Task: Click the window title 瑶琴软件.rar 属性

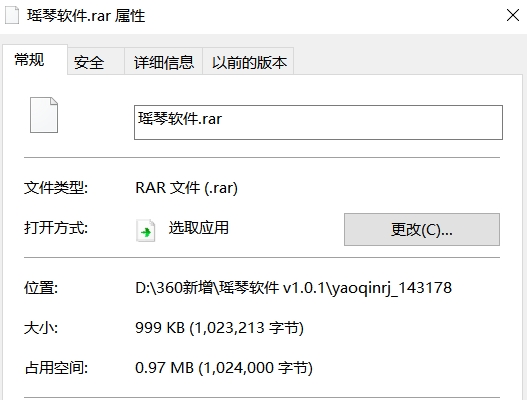Action: click(86, 16)
